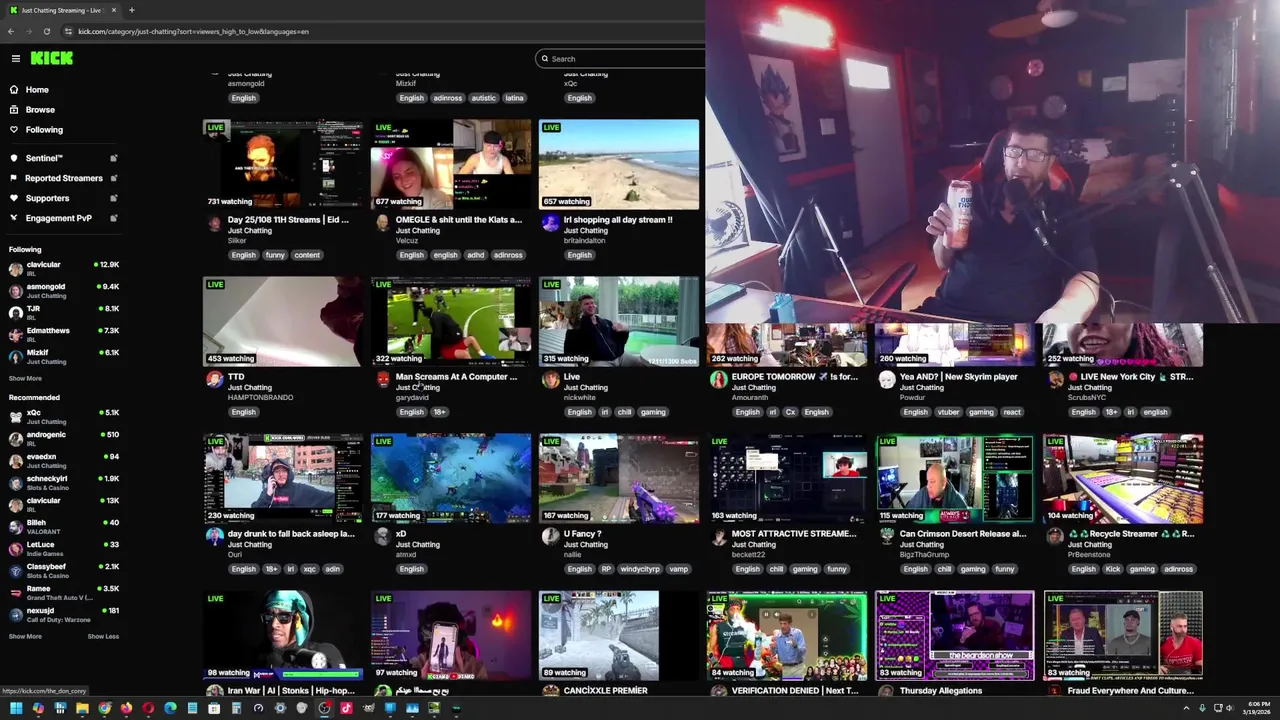The width and height of the screenshot is (1280, 720).
Task: Close the Just Chatting Streaming tab
Action: (x=113, y=10)
